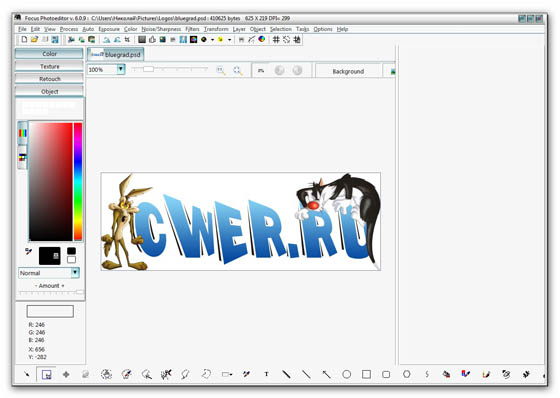560x398 pixels.
Task: Select the rounded rectangle shape tool
Action: tap(386, 374)
